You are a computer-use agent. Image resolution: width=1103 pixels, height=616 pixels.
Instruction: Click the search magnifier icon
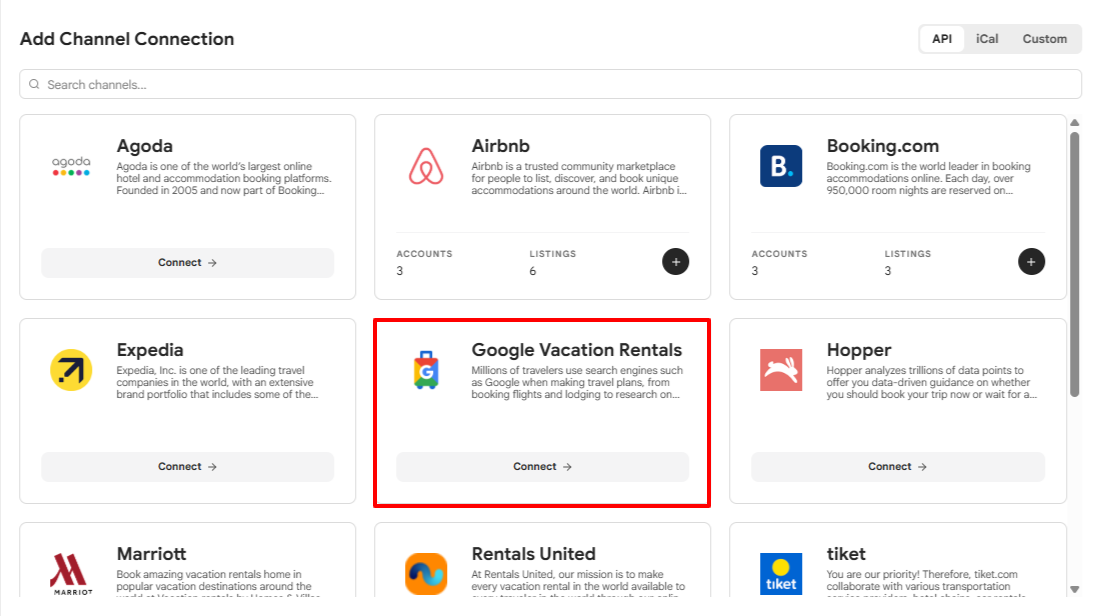34,84
